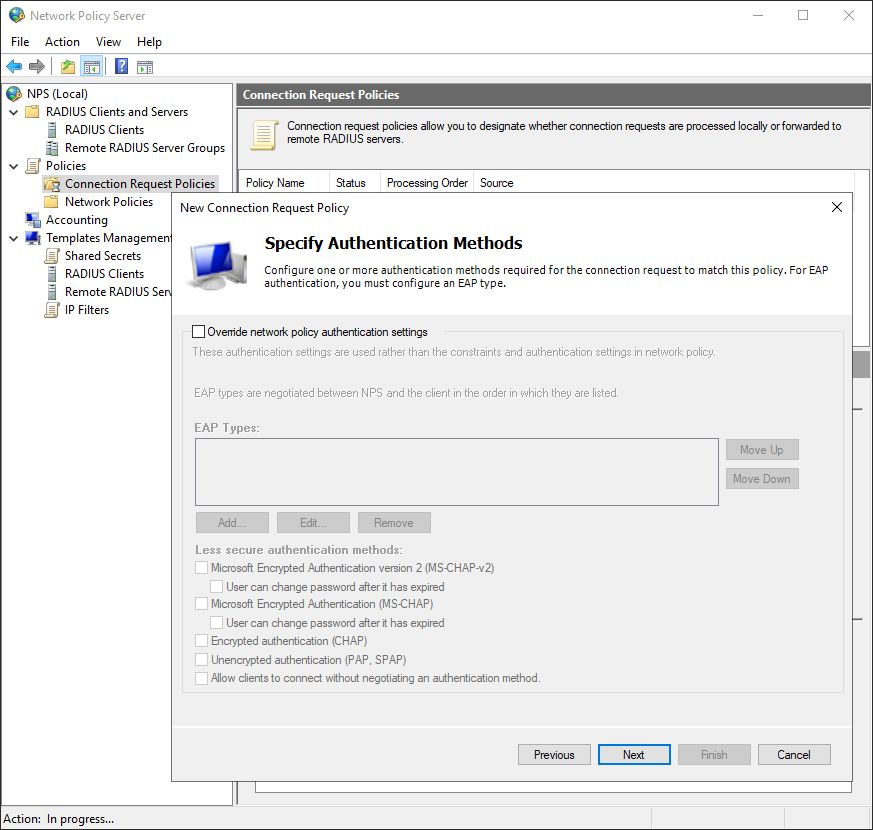Select IP Filters in the tree
873x830 pixels.
(x=87, y=310)
